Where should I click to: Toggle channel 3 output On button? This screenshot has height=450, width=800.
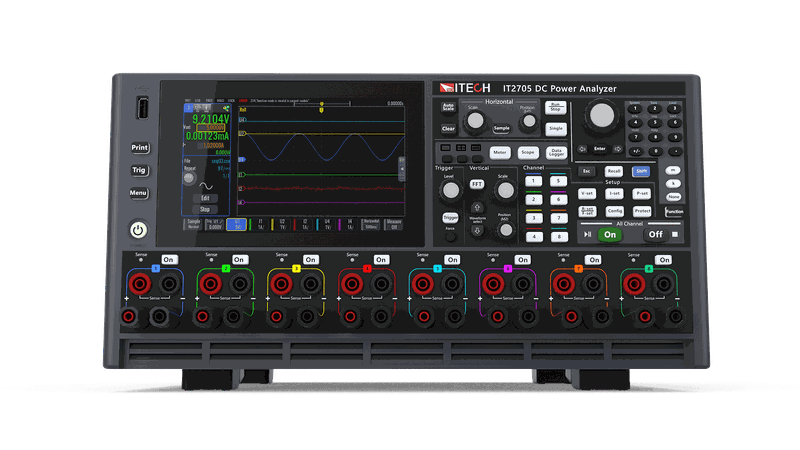310,260
